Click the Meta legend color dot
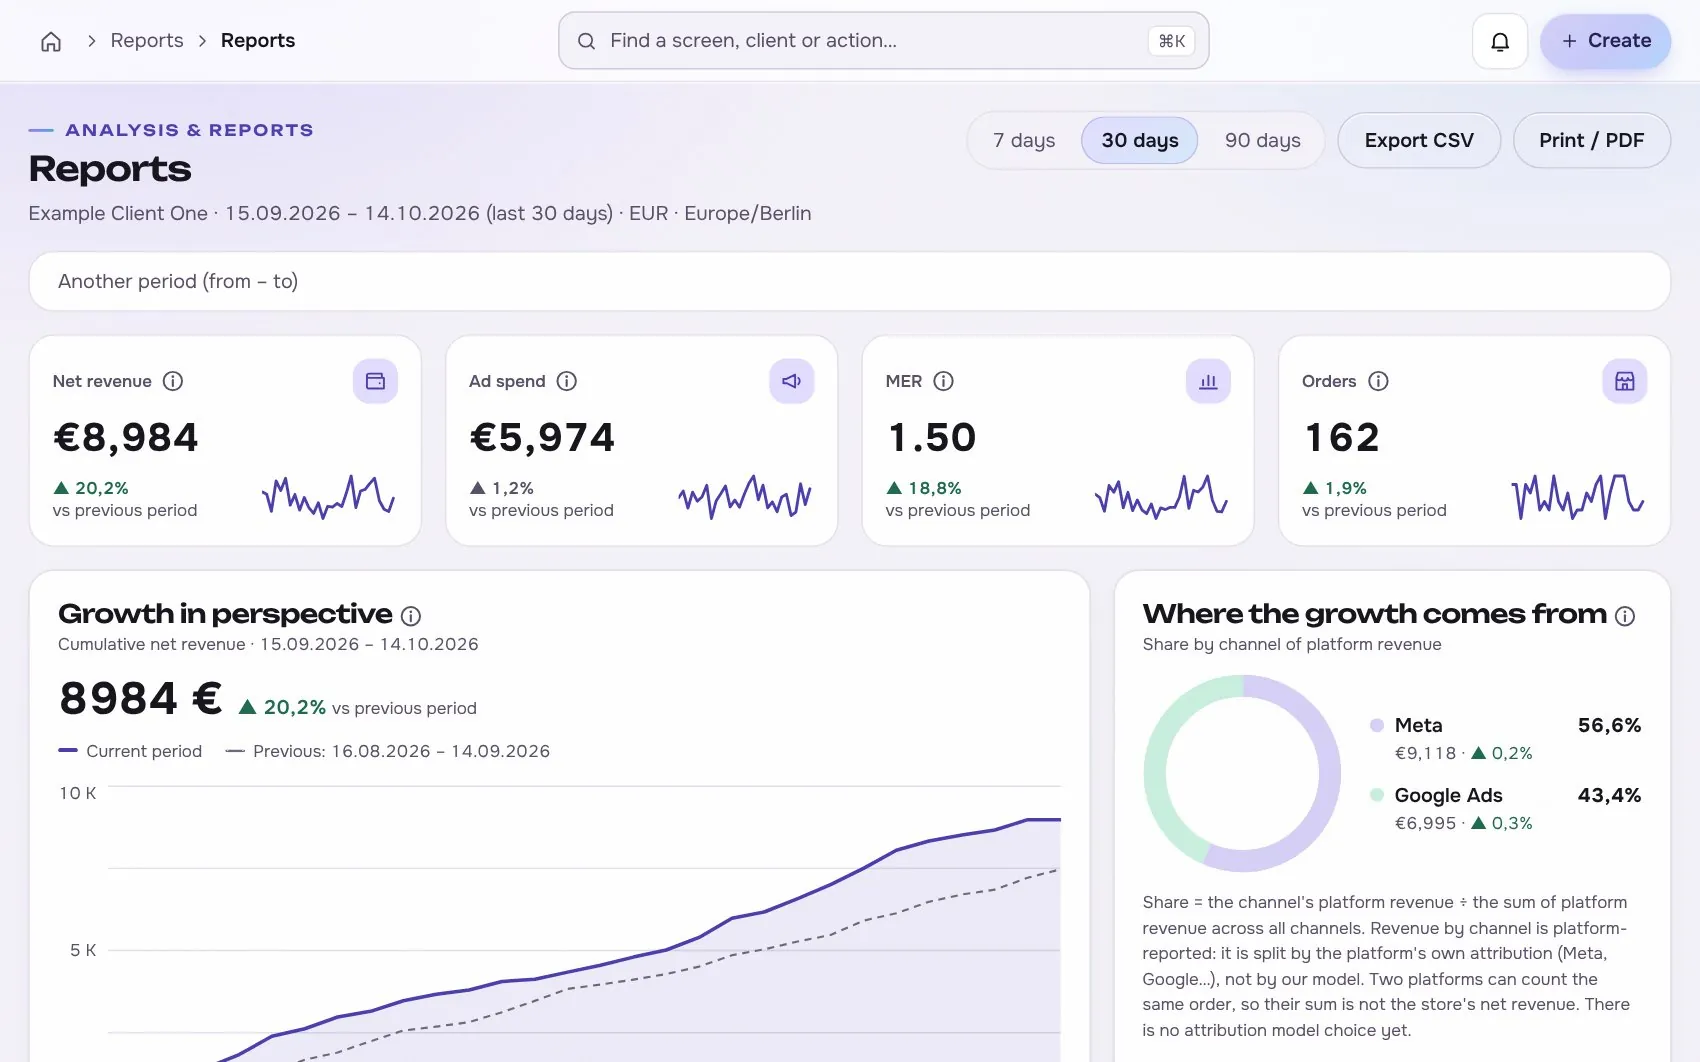Image resolution: width=1700 pixels, height=1062 pixels. pyautogui.click(x=1377, y=725)
